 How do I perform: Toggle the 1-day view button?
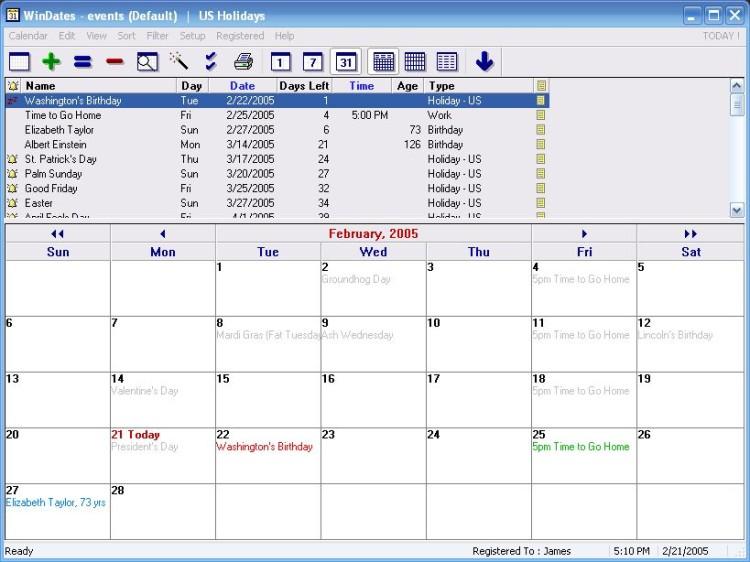point(281,62)
